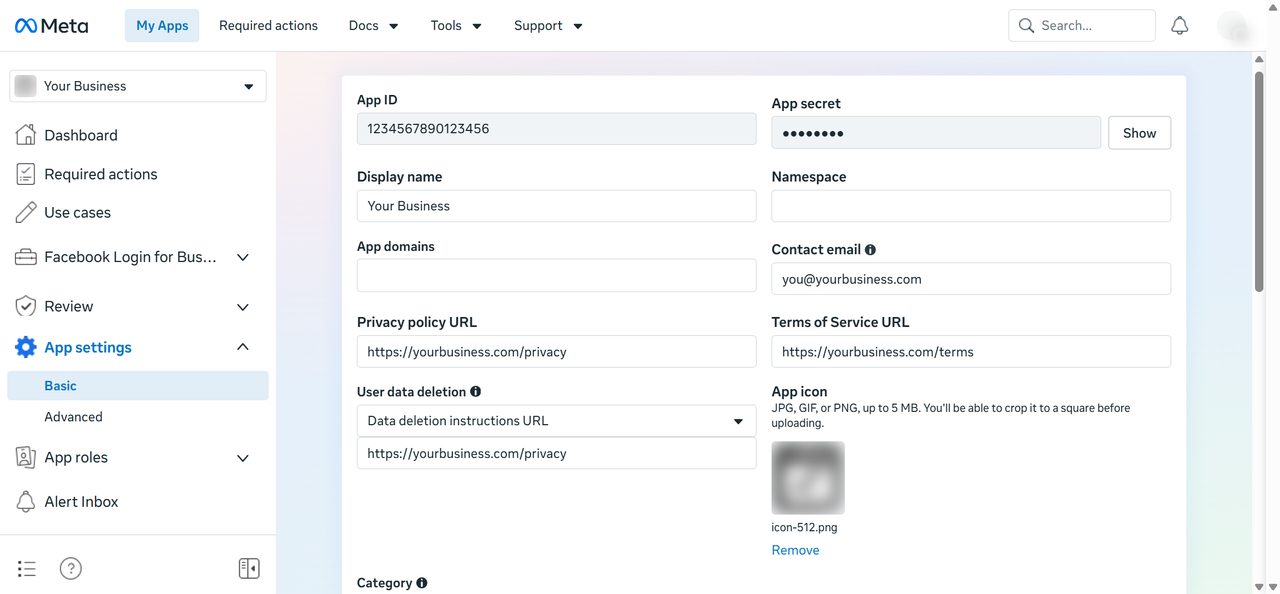Click the Review shield icon

(x=26, y=306)
